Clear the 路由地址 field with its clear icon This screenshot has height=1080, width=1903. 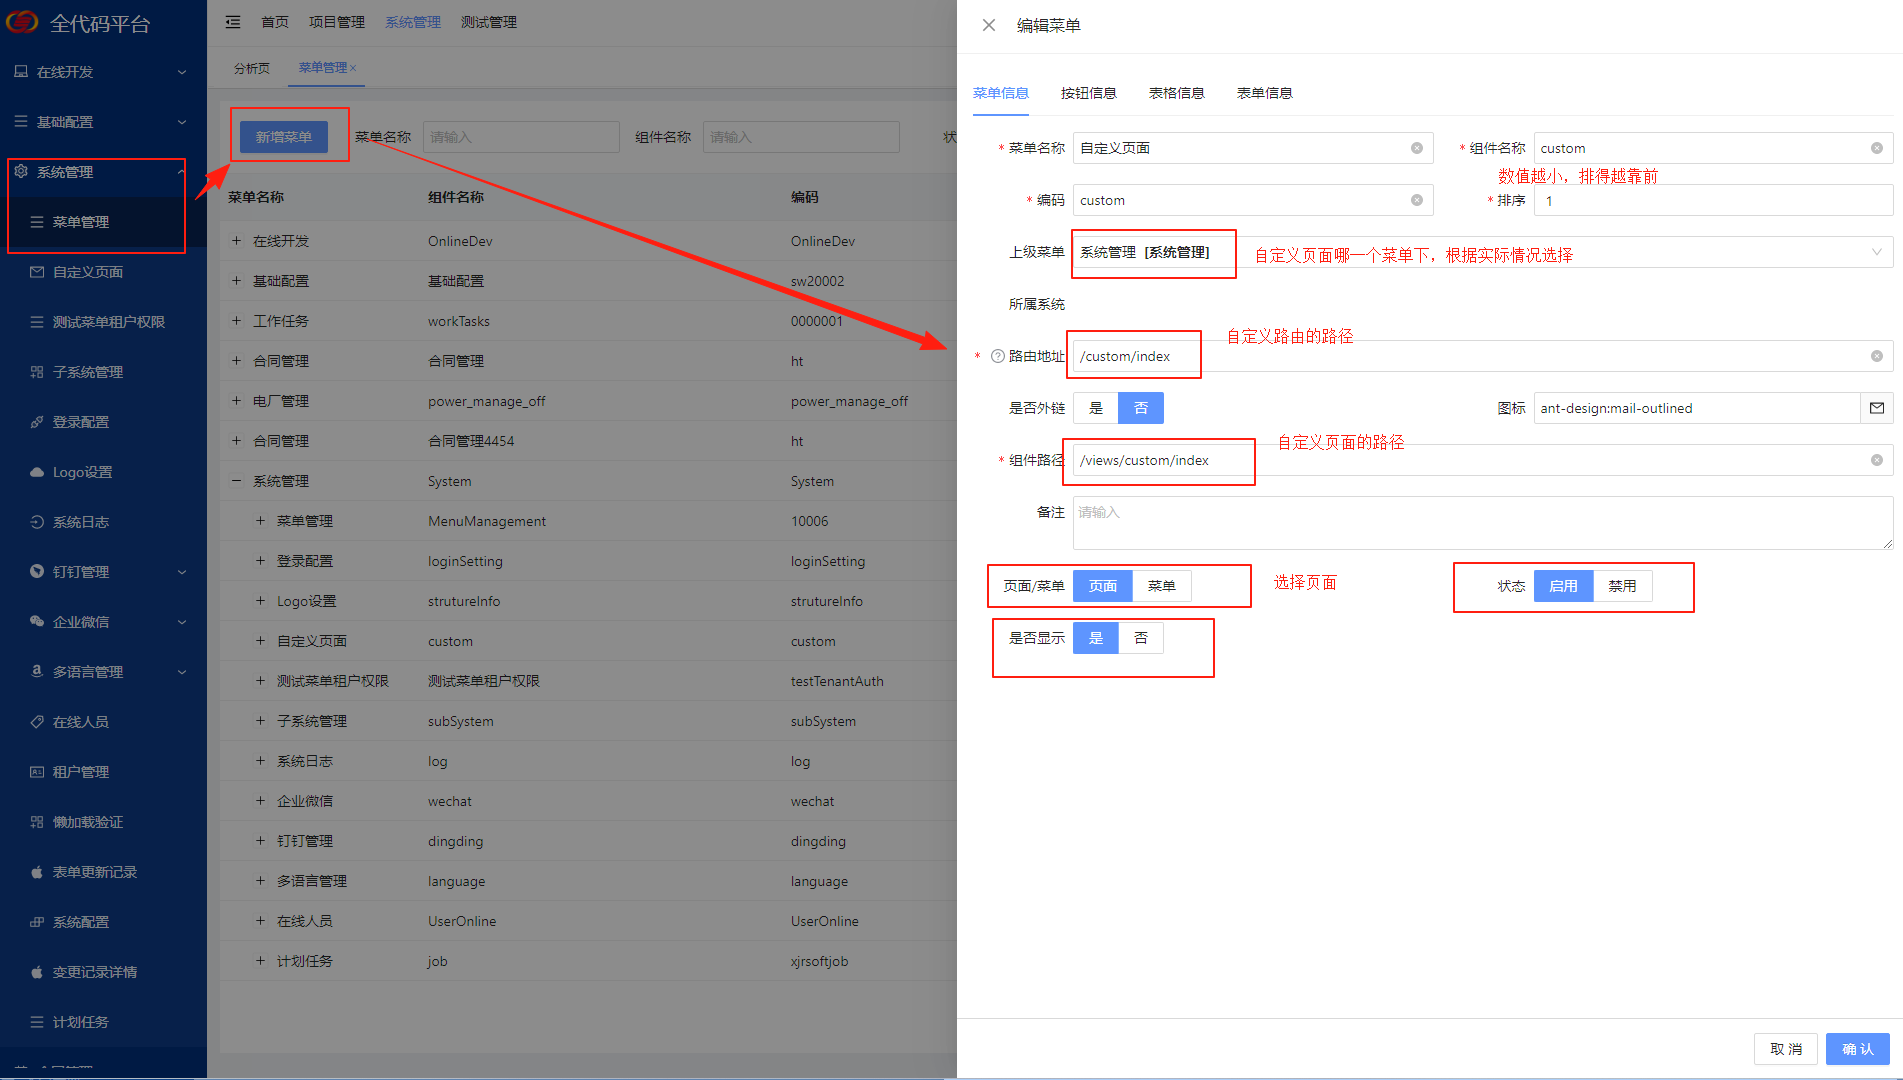1876,356
